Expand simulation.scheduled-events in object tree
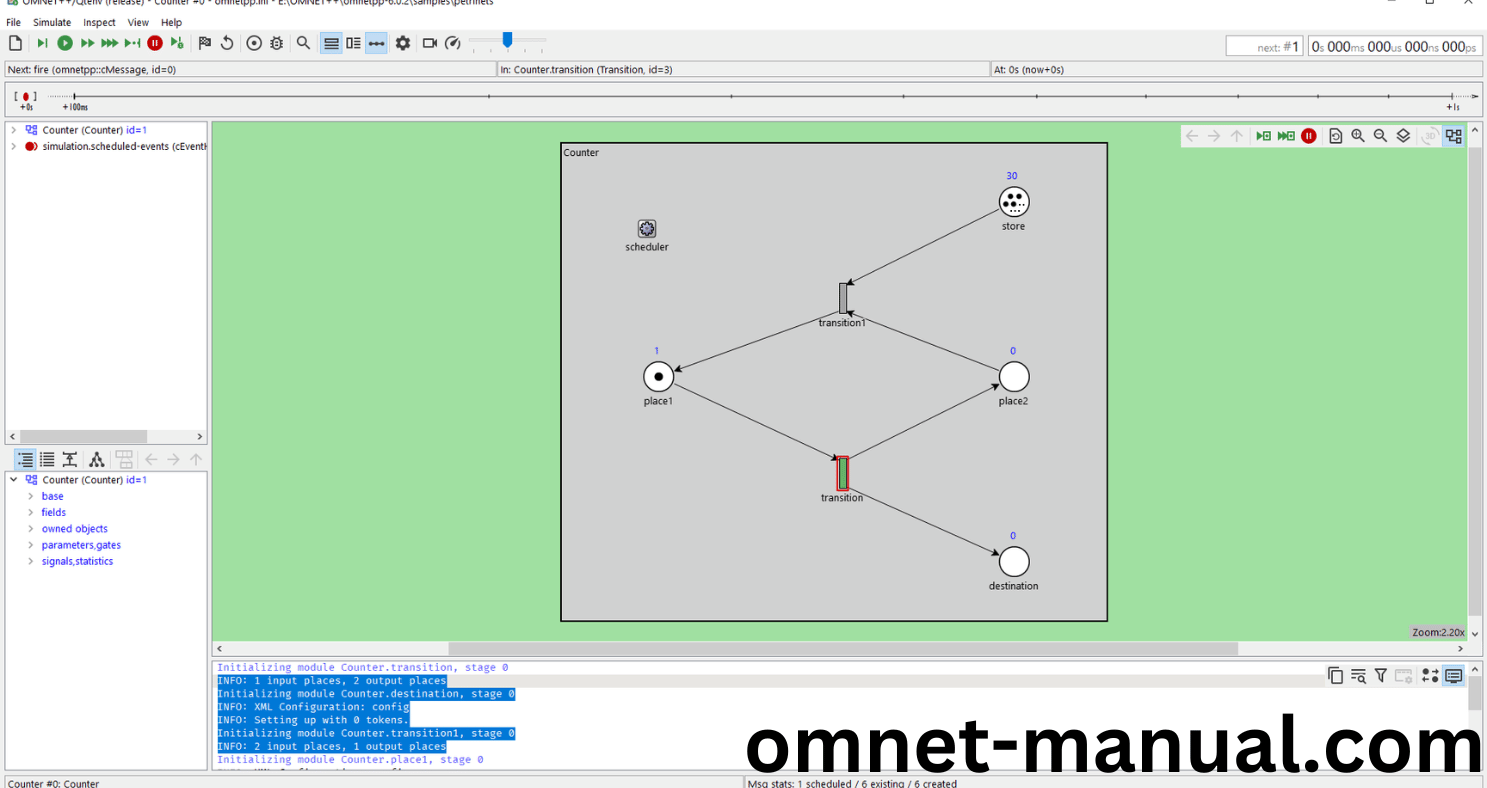1487x788 pixels. (x=13, y=146)
